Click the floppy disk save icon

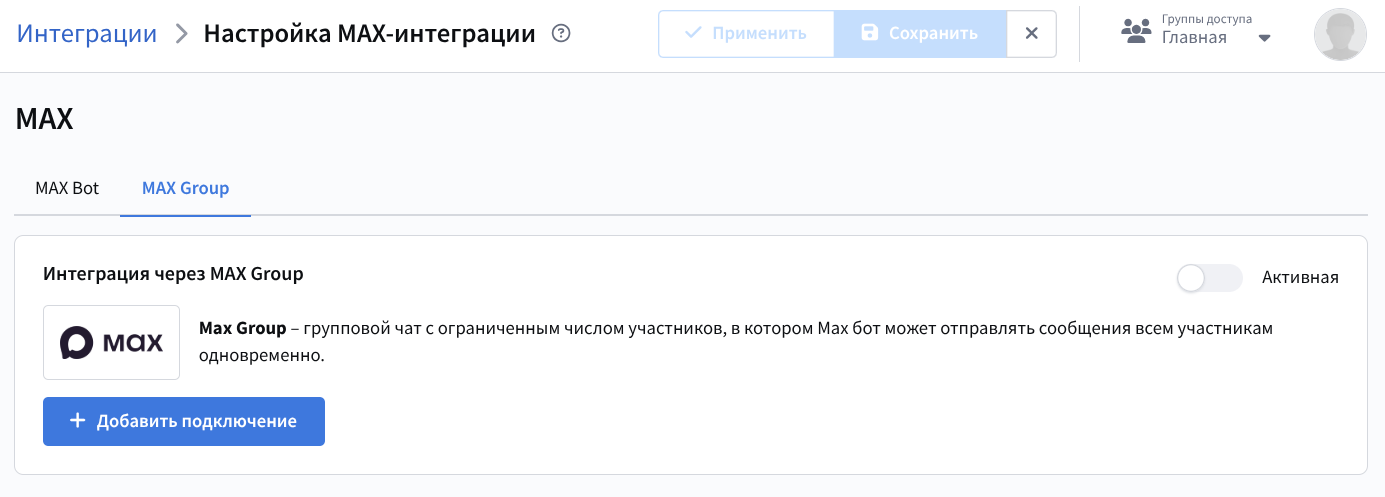pyautogui.click(x=869, y=33)
